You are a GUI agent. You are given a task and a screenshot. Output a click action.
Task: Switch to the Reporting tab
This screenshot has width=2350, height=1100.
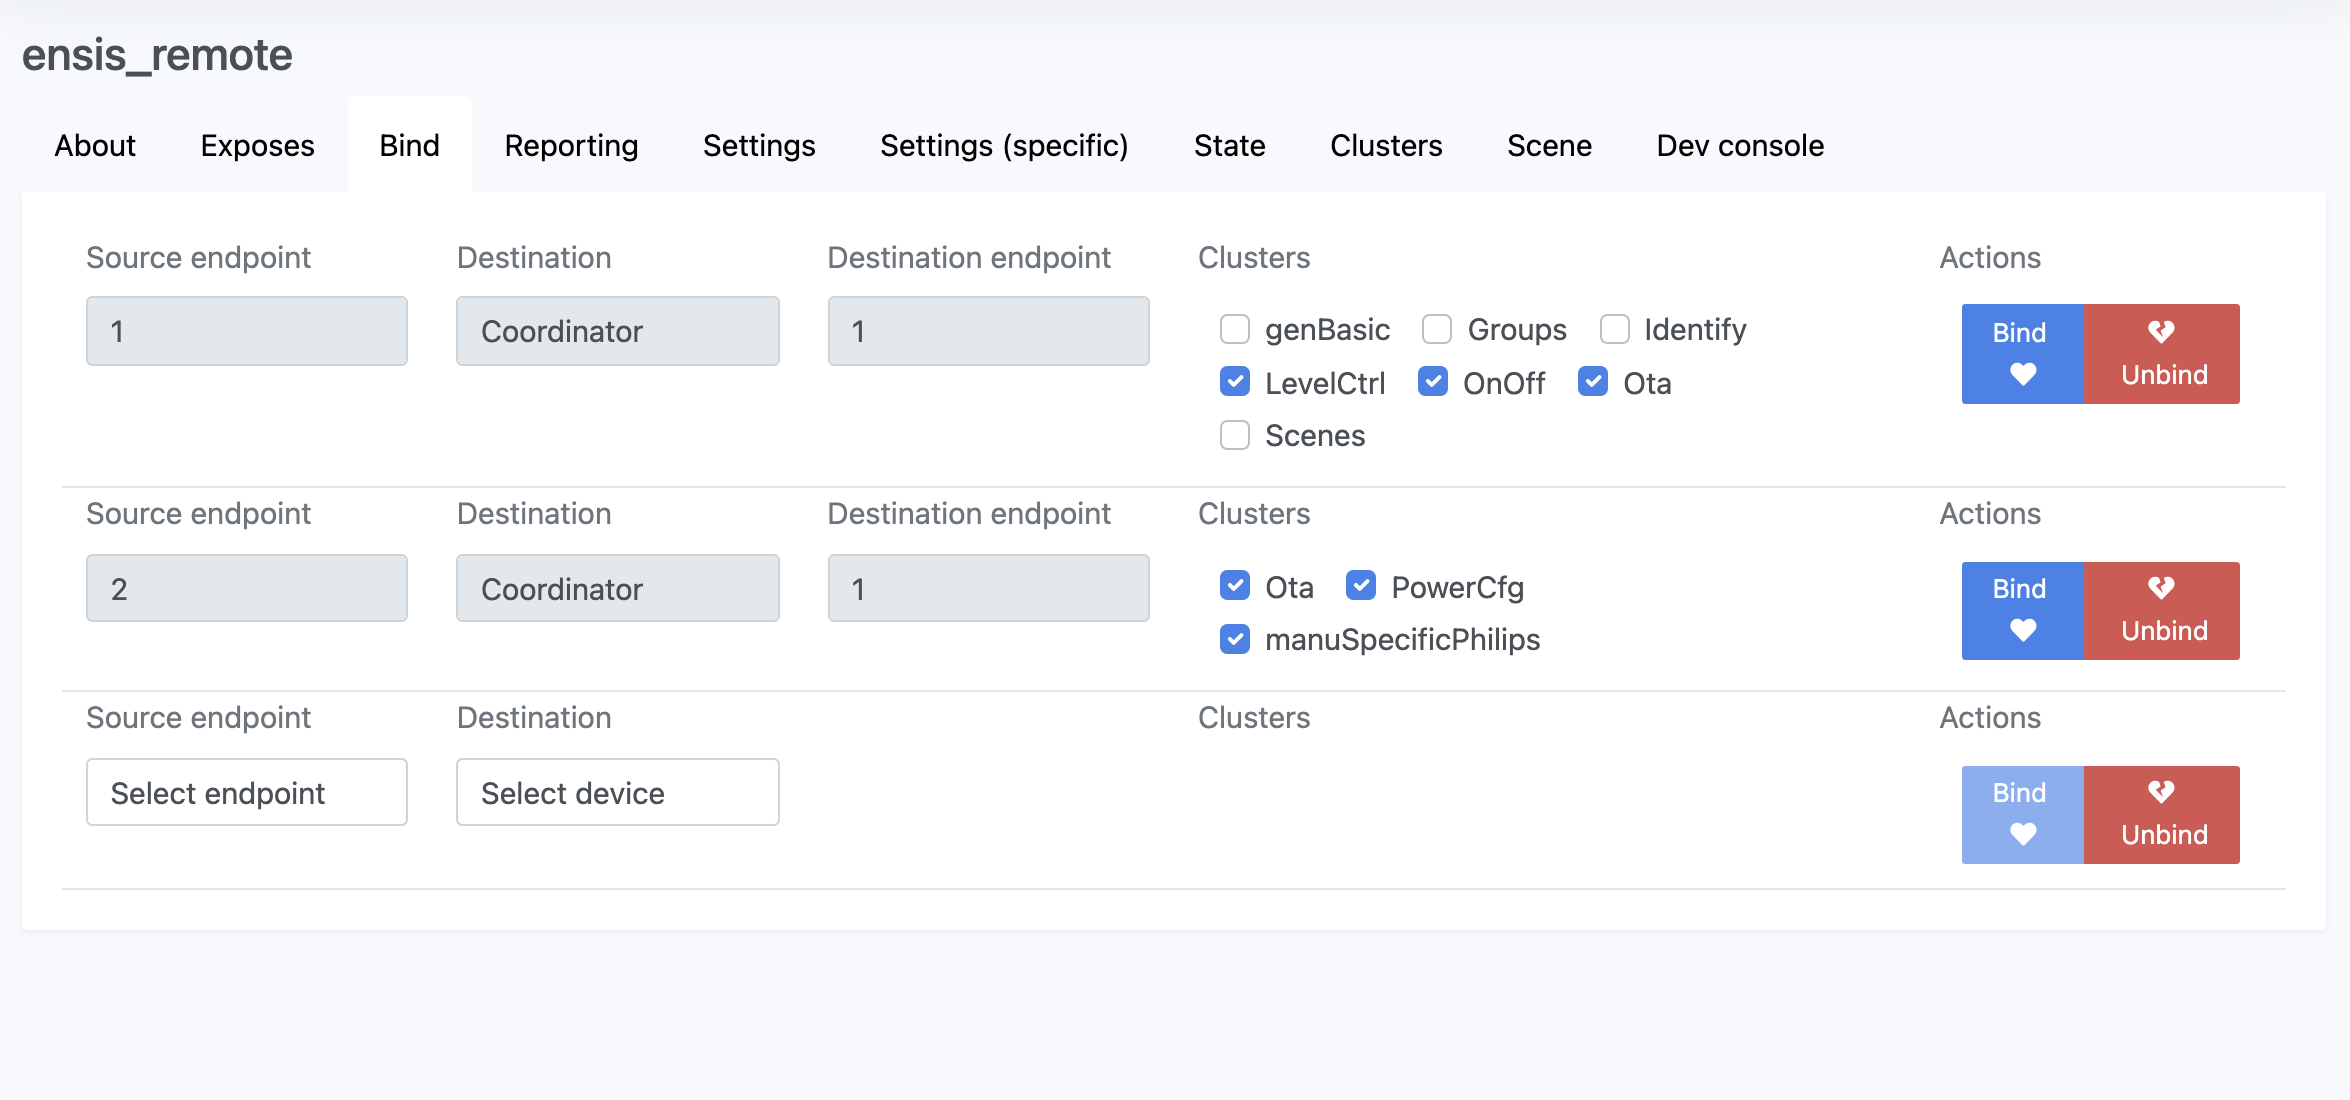[x=571, y=146]
